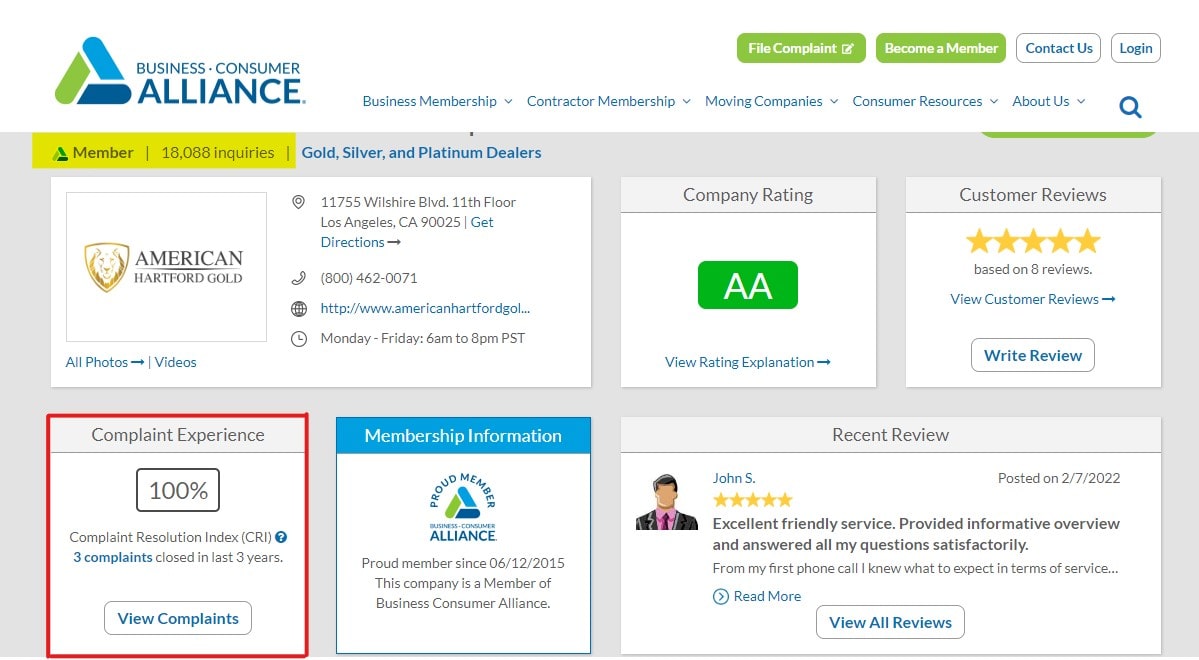
Task: Expand the Business Membership menu
Action: pyautogui.click(x=437, y=101)
